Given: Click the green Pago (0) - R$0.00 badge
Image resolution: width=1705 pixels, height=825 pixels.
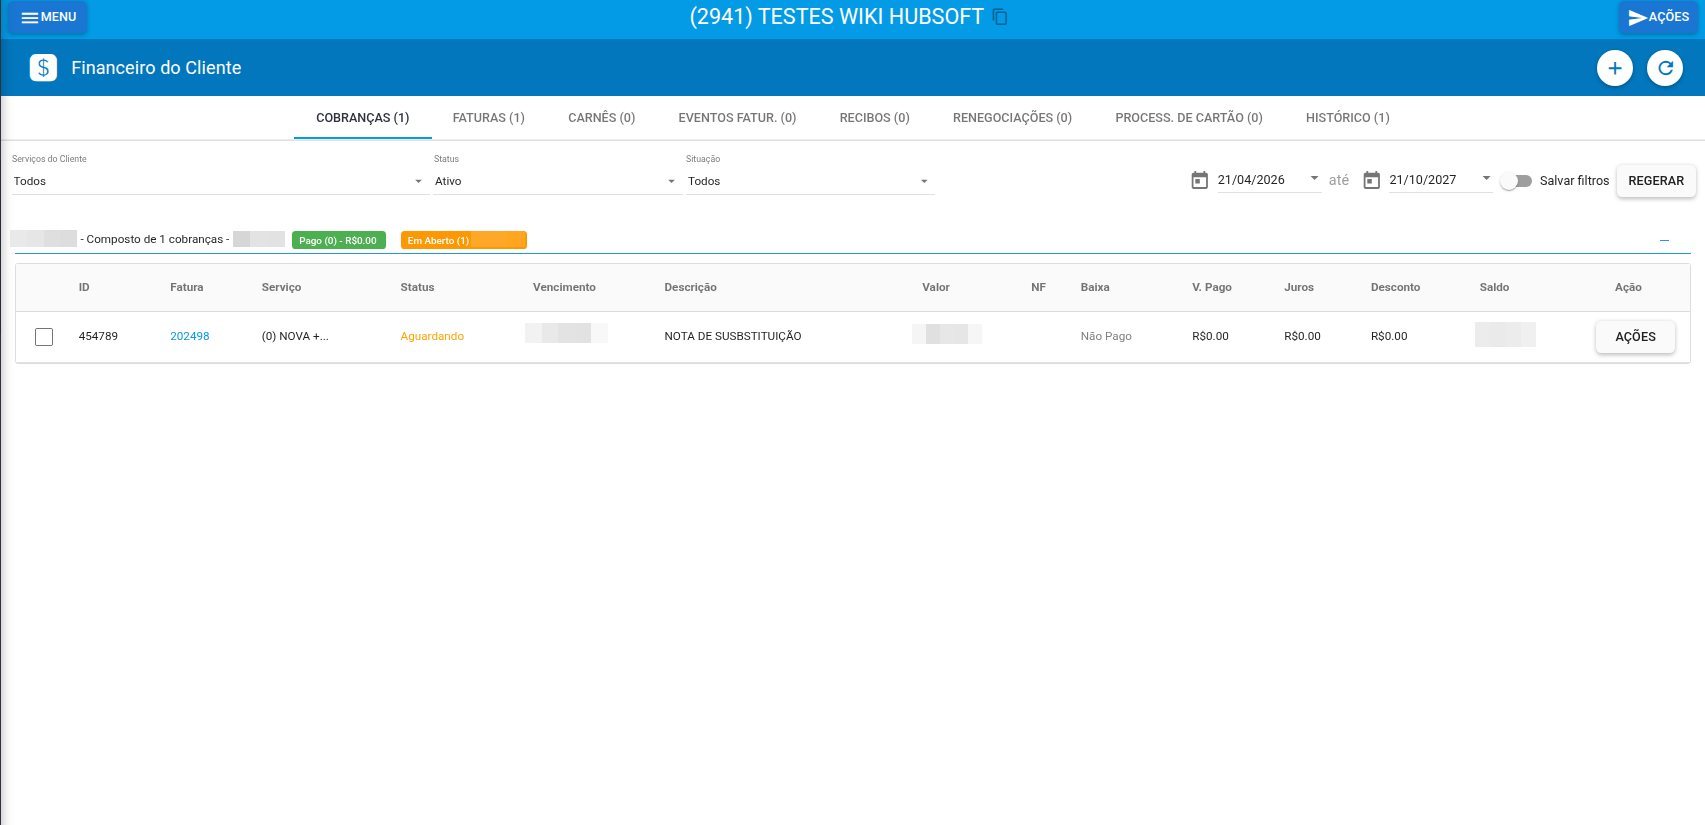Looking at the screenshot, I should point(338,240).
